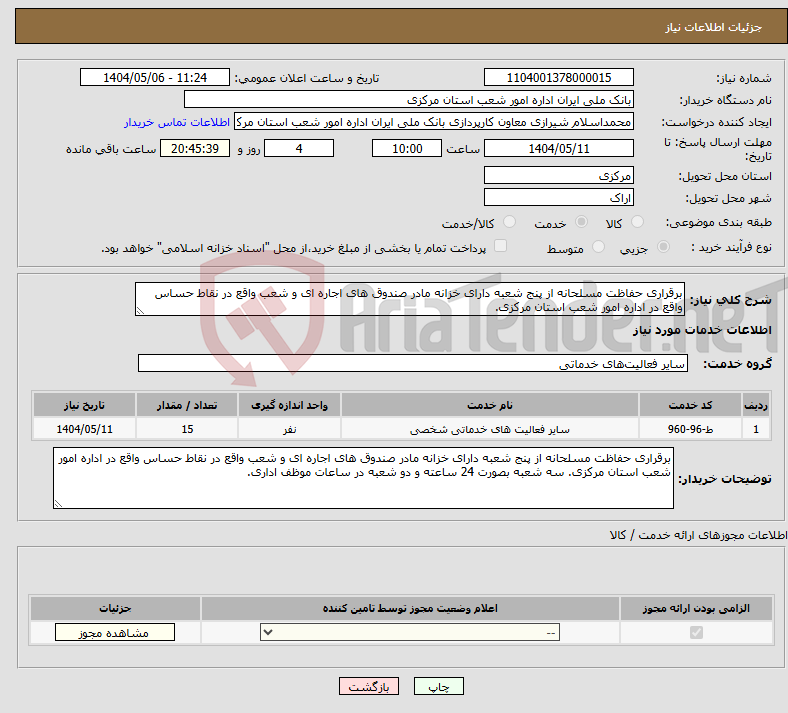Click row number cell 1
Screen dimensions: 788x713
point(756,429)
